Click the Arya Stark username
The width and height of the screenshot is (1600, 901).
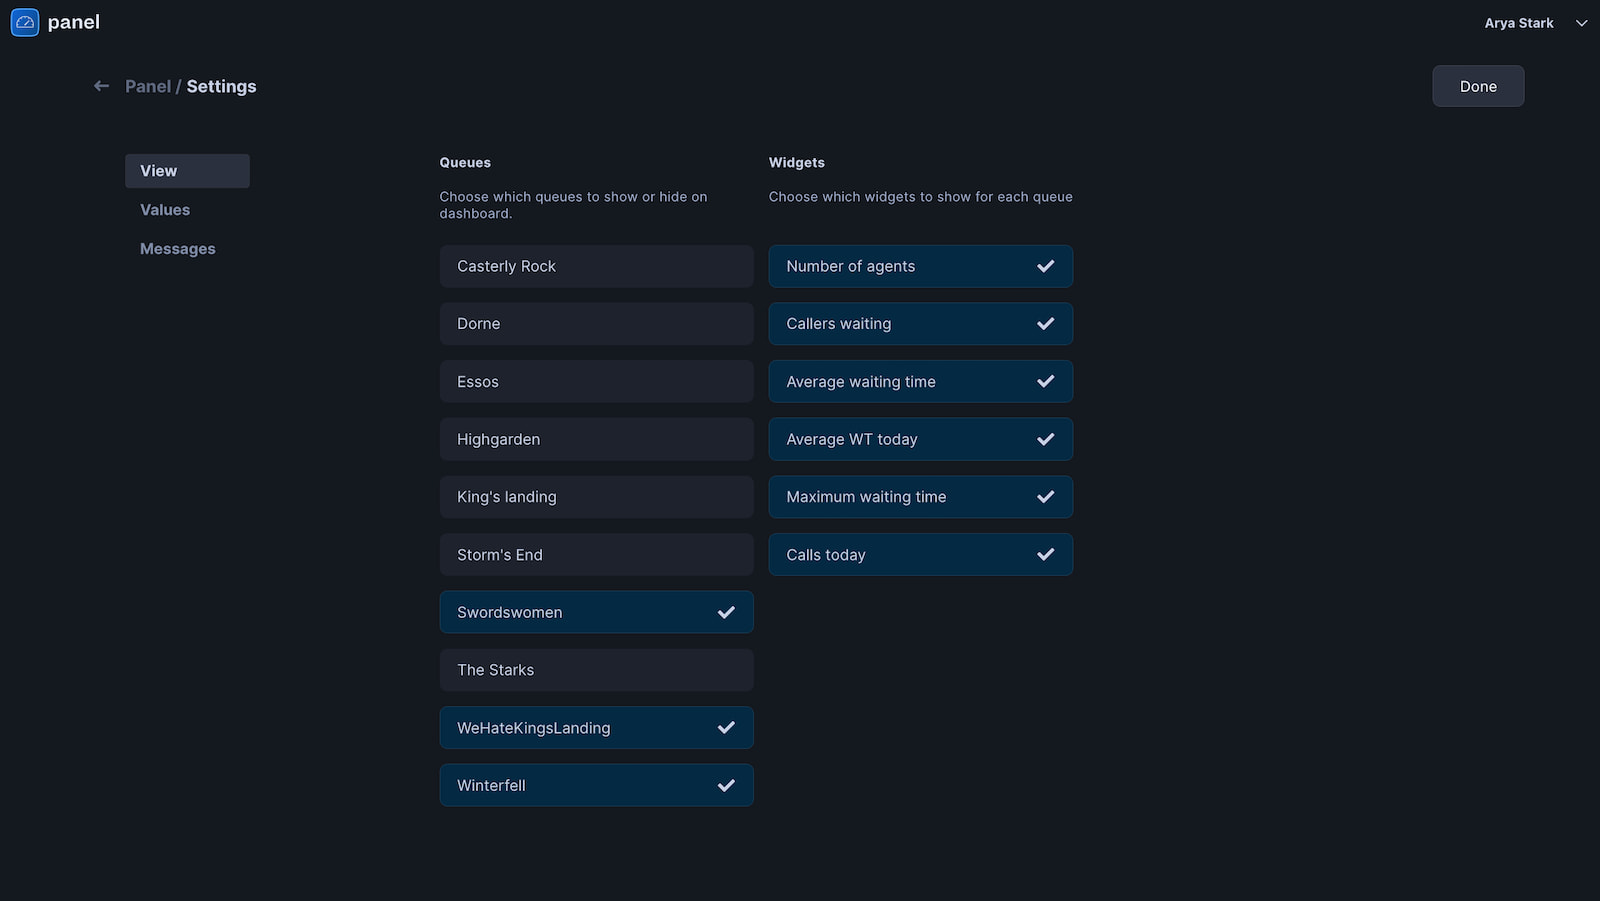[x=1518, y=23]
